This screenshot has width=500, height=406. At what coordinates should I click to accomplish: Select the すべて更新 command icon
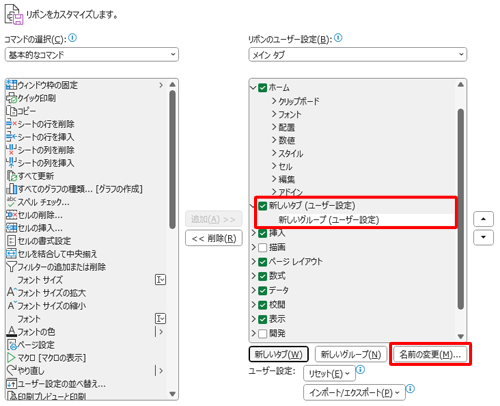point(11,176)
